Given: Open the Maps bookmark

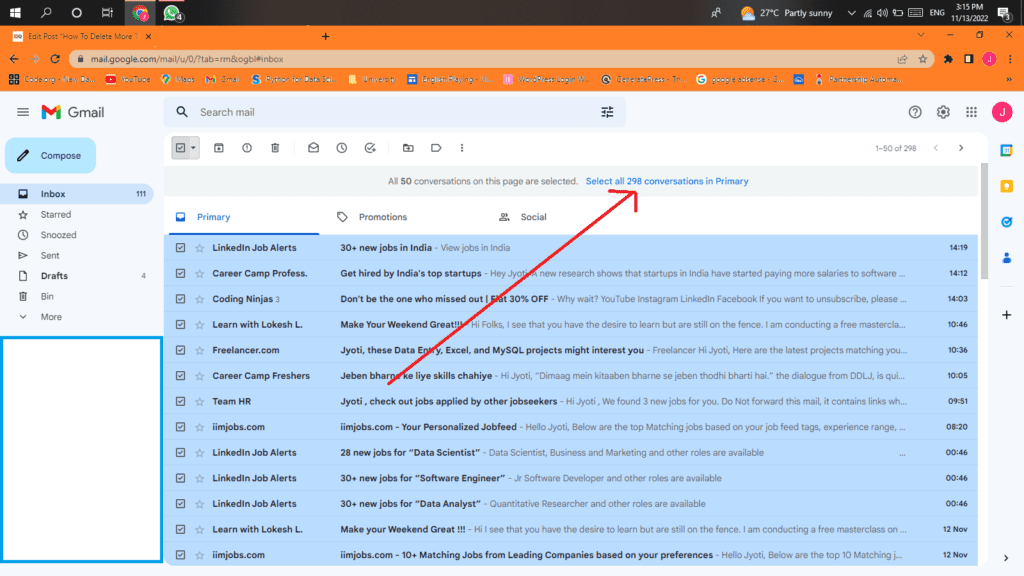Looking at the screenshot, I should (x=178, y=79).
